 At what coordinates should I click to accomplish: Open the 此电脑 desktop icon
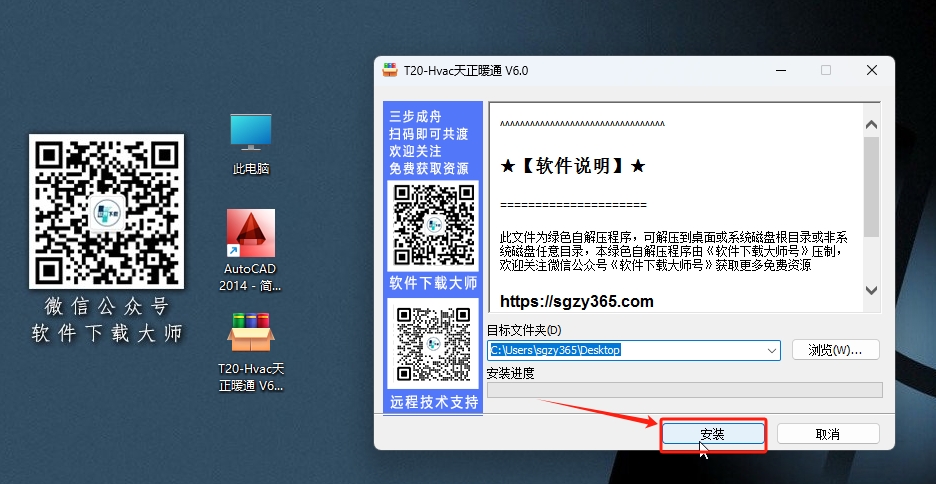click(251, 144)
